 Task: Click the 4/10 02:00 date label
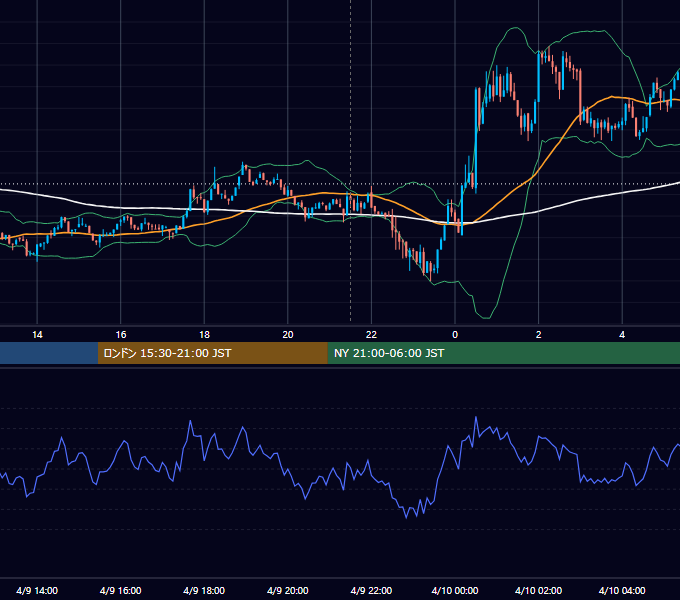point(539,590)
